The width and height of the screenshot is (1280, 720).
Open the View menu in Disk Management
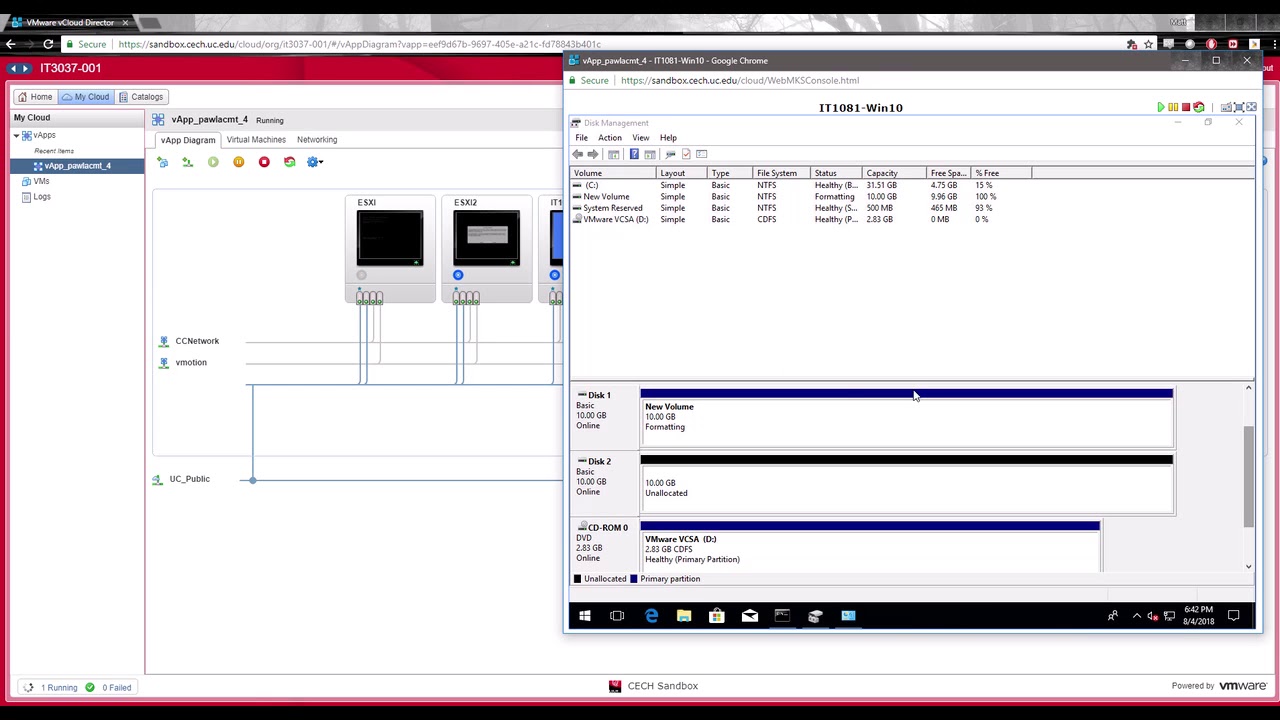point(640,138)
